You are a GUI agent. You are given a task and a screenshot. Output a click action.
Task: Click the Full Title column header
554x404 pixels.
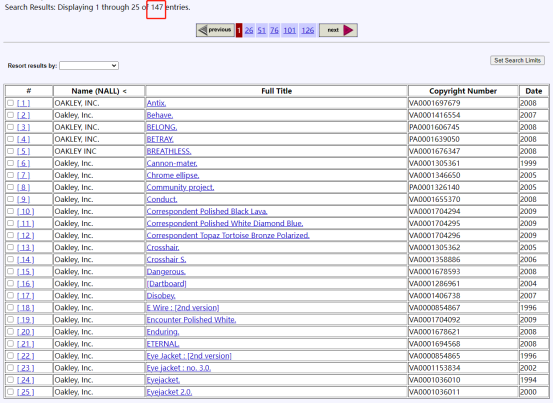pyautogui.click(x=277, y=91)
